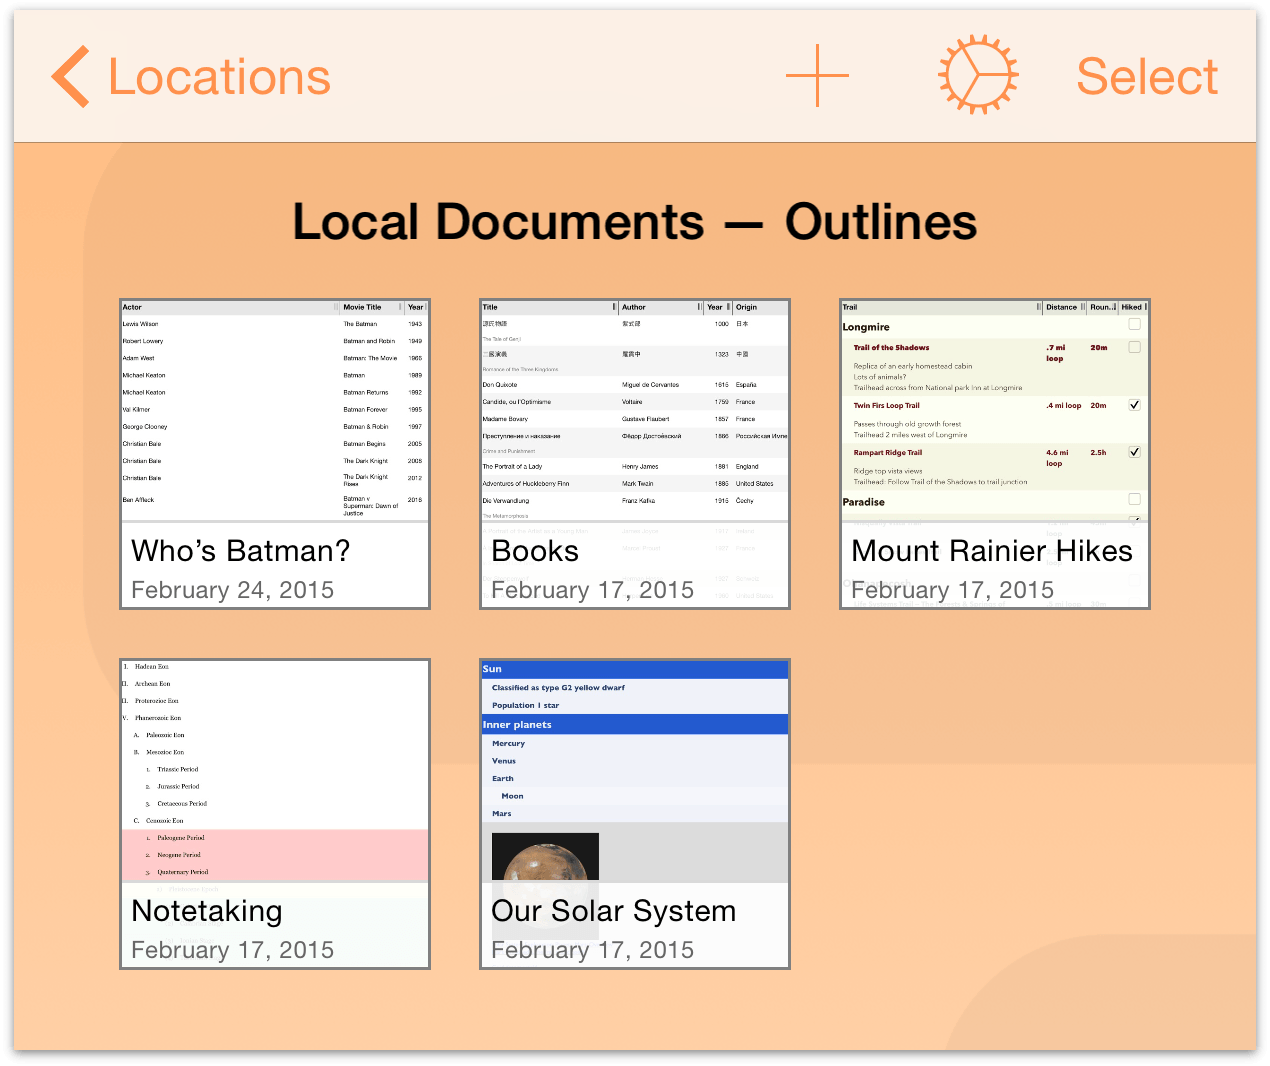Tap date under Books title
The height and width of the screenshot is (1066, 1270).
(x=593, y=590)
